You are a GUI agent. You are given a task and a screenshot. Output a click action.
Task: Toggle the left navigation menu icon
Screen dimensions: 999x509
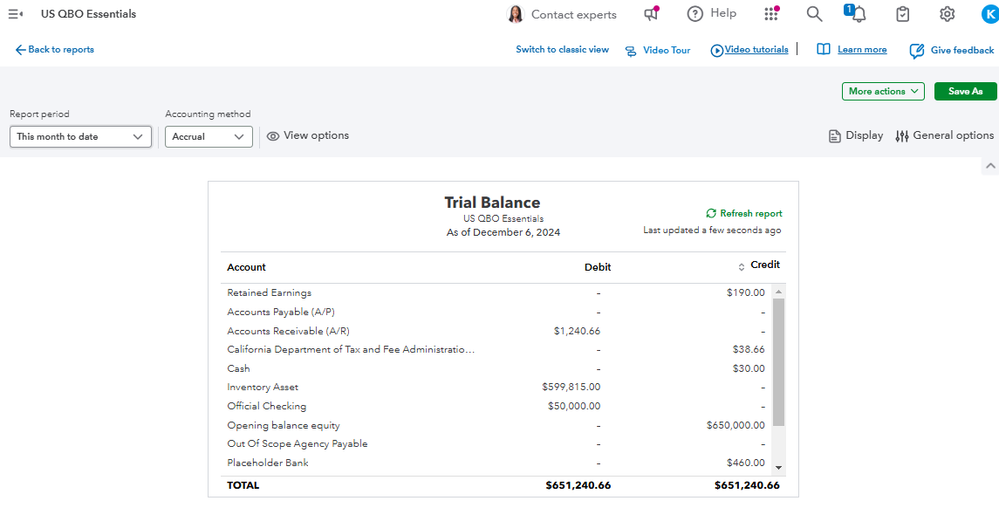[x=15, y=14]
